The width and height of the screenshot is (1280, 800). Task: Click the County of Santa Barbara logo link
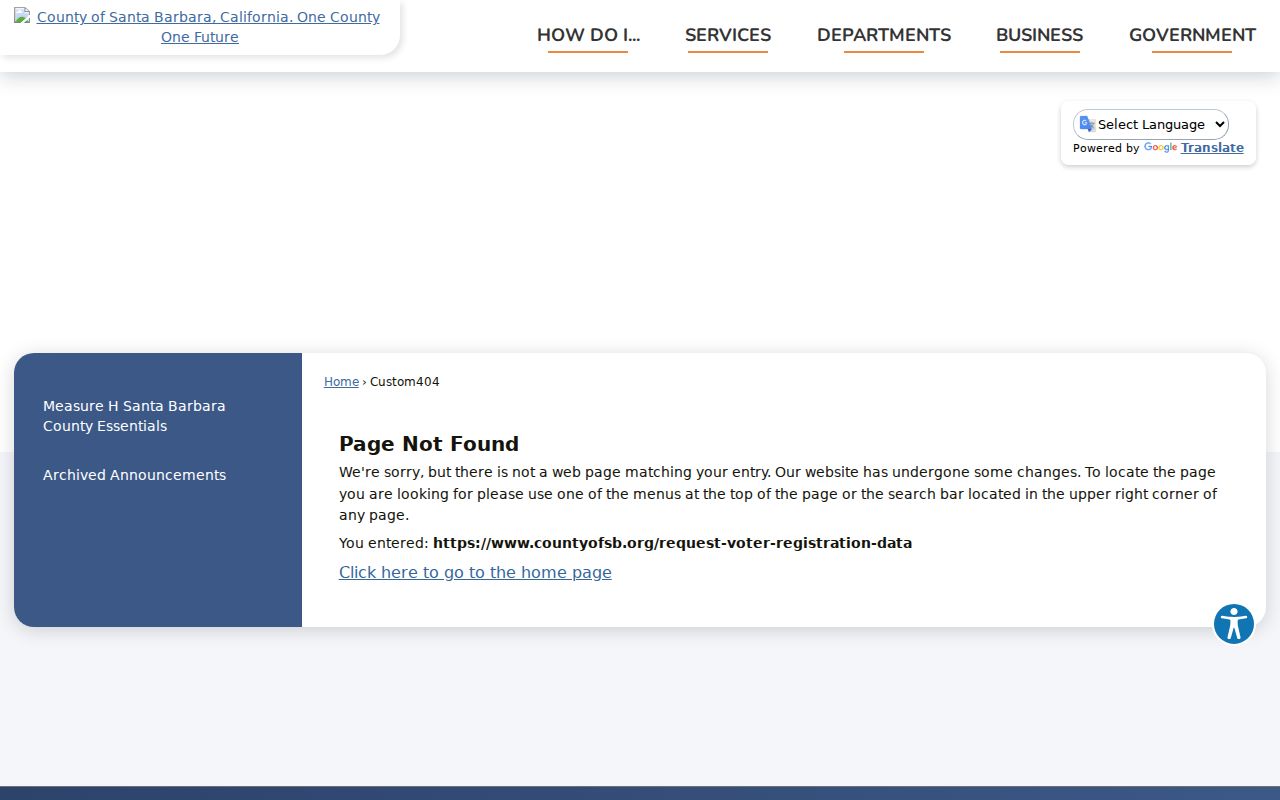(x=199, y=27)
